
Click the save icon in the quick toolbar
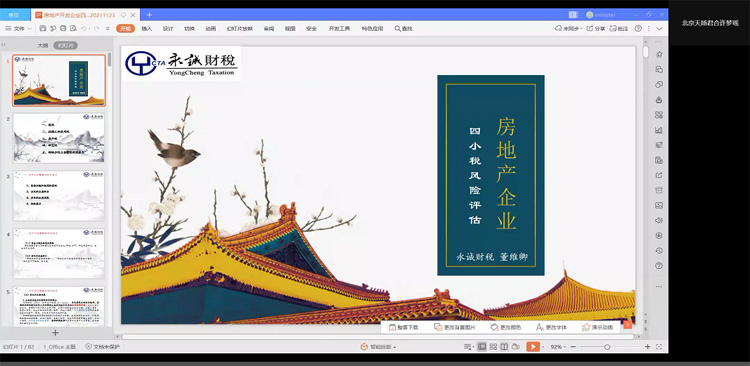coord(43,29)
